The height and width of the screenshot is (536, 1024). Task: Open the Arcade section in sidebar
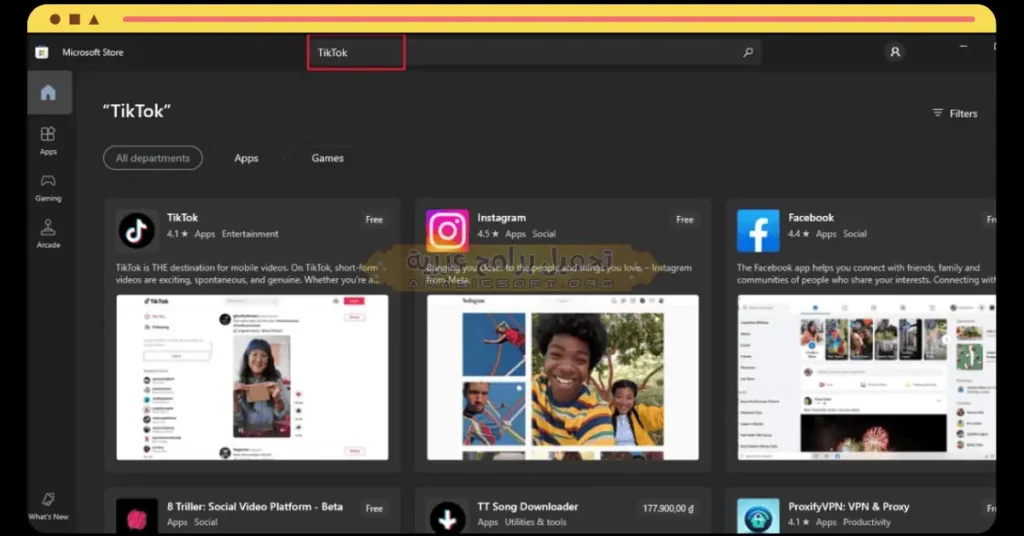[48, 234]
